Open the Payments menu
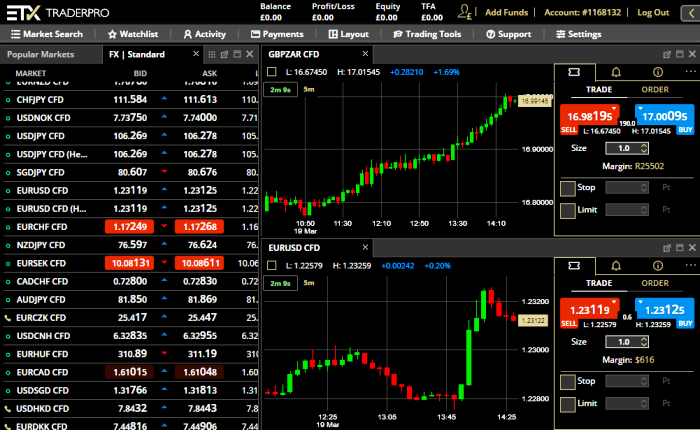 click(x=277, y=34)
